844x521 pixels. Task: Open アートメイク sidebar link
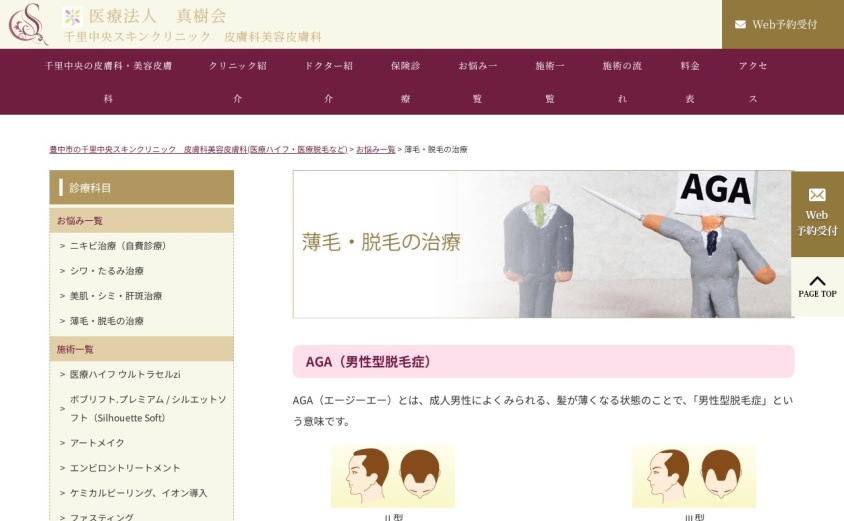point(97,442)
